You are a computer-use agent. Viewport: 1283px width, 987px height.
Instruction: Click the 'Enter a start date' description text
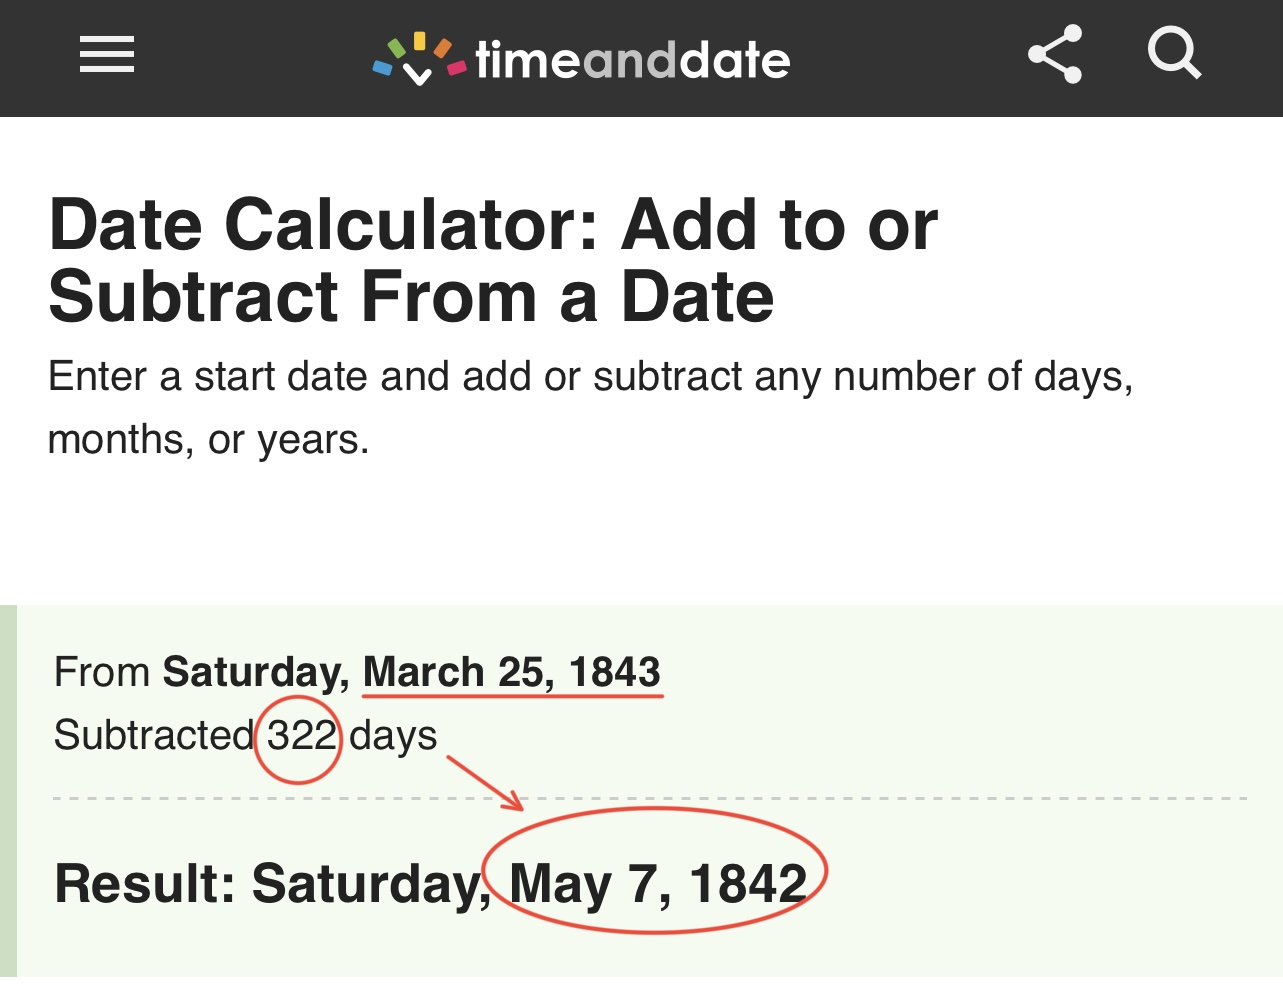pos(590,377)
